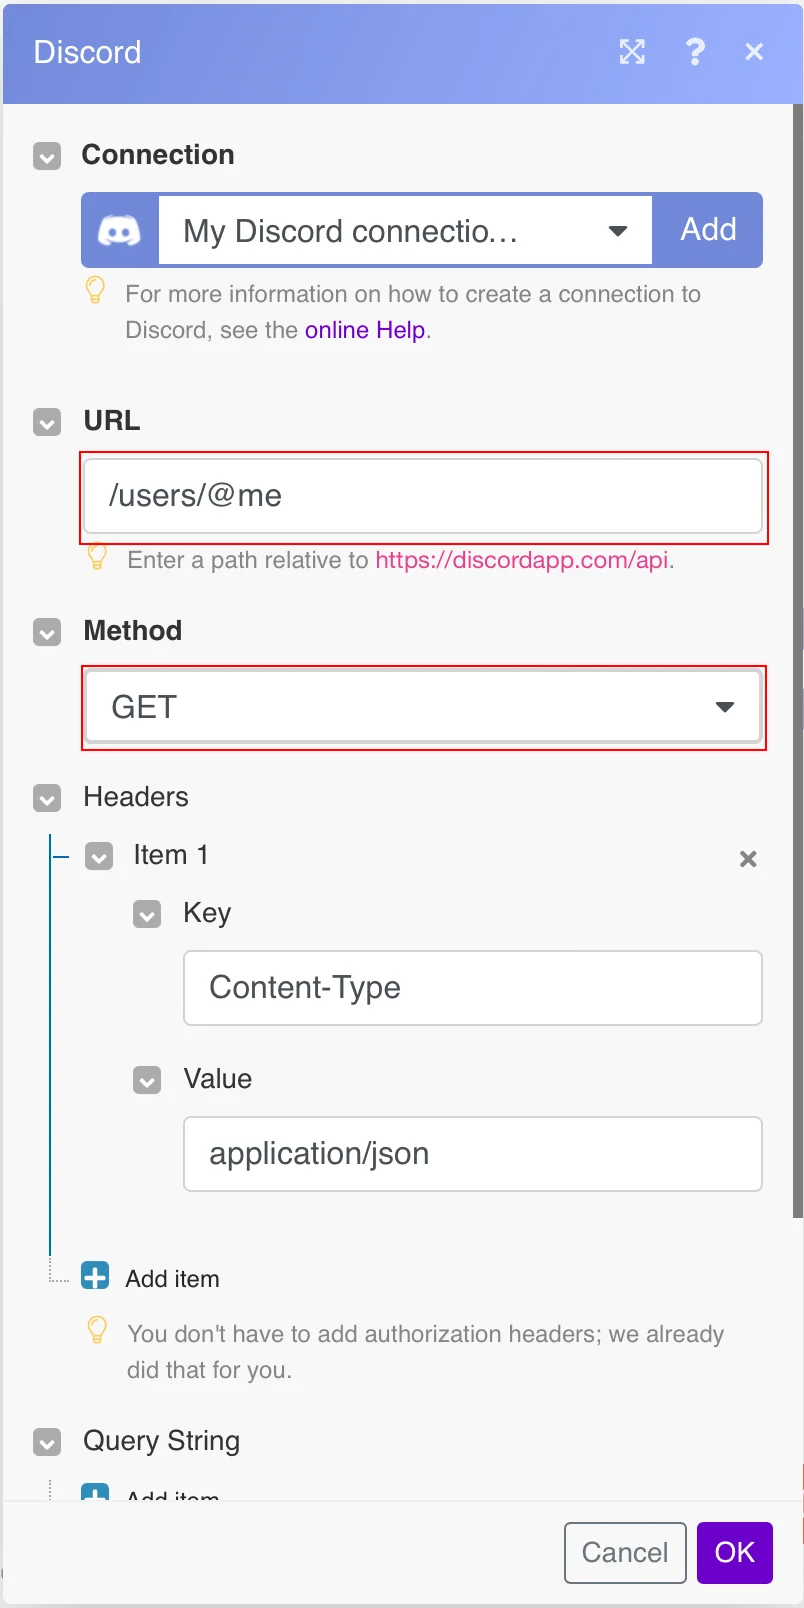Click the lightbulb icon beside authorization headers note
Screen dimensions: 804x1608
97,1330
